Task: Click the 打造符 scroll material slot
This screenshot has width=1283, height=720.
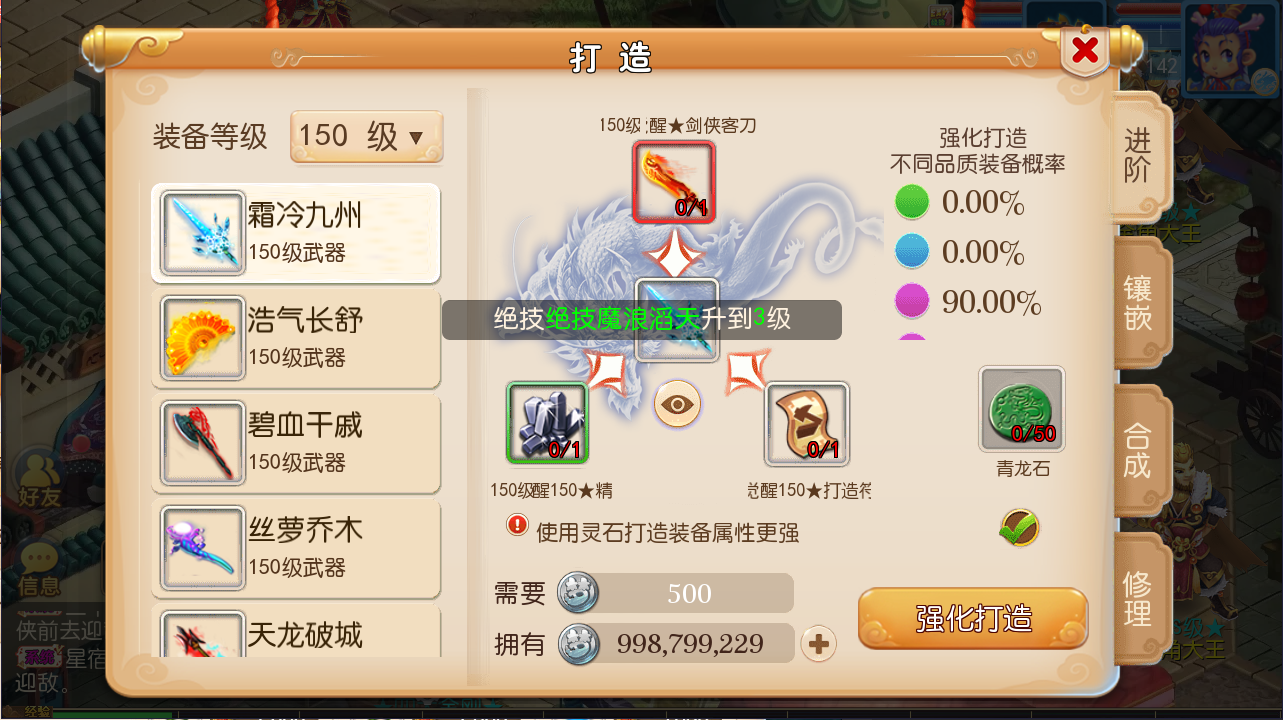Action: [x=807, y=423]
